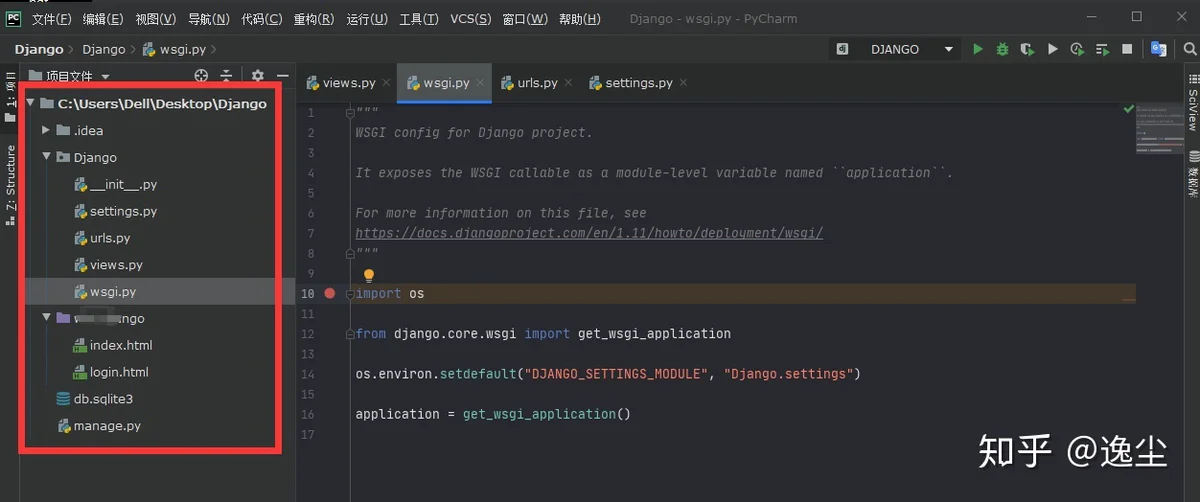Collapse the folder containing index.html
This screenshot has width=1200, height=502.
click(46, 318)
